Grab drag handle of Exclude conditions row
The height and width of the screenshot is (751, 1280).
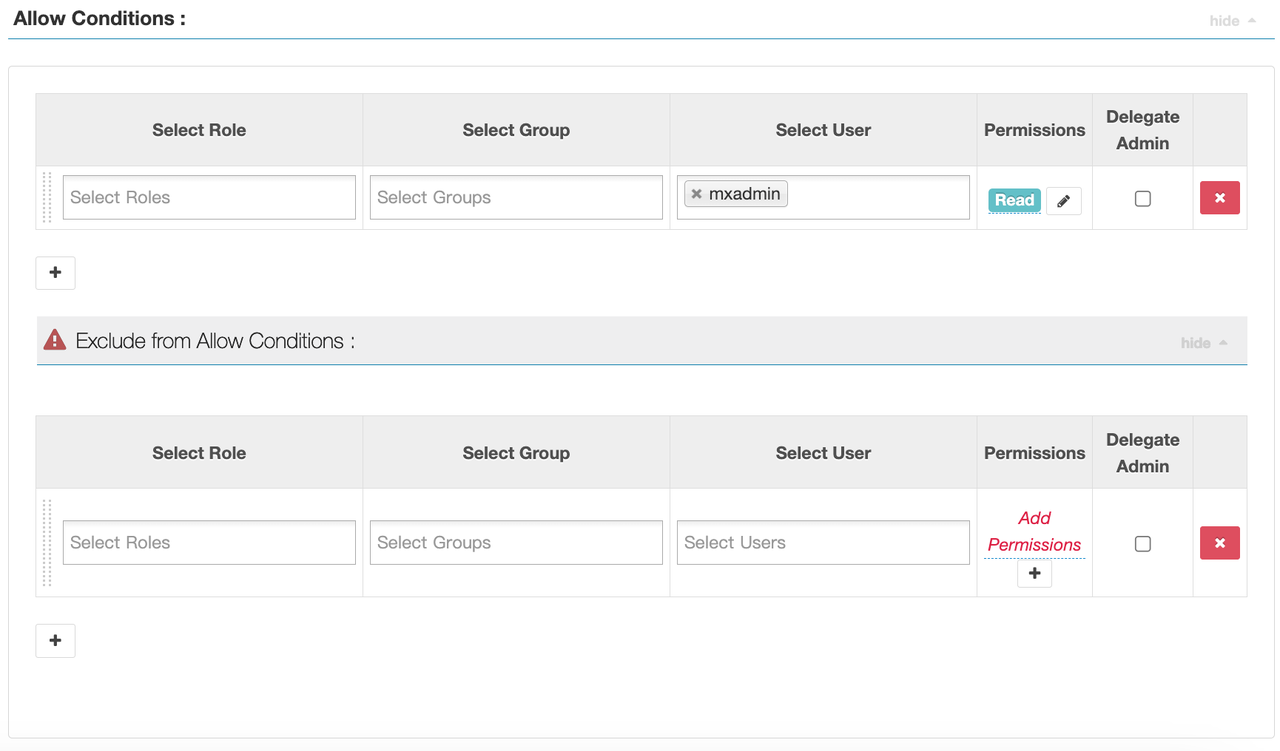(47, 543)
